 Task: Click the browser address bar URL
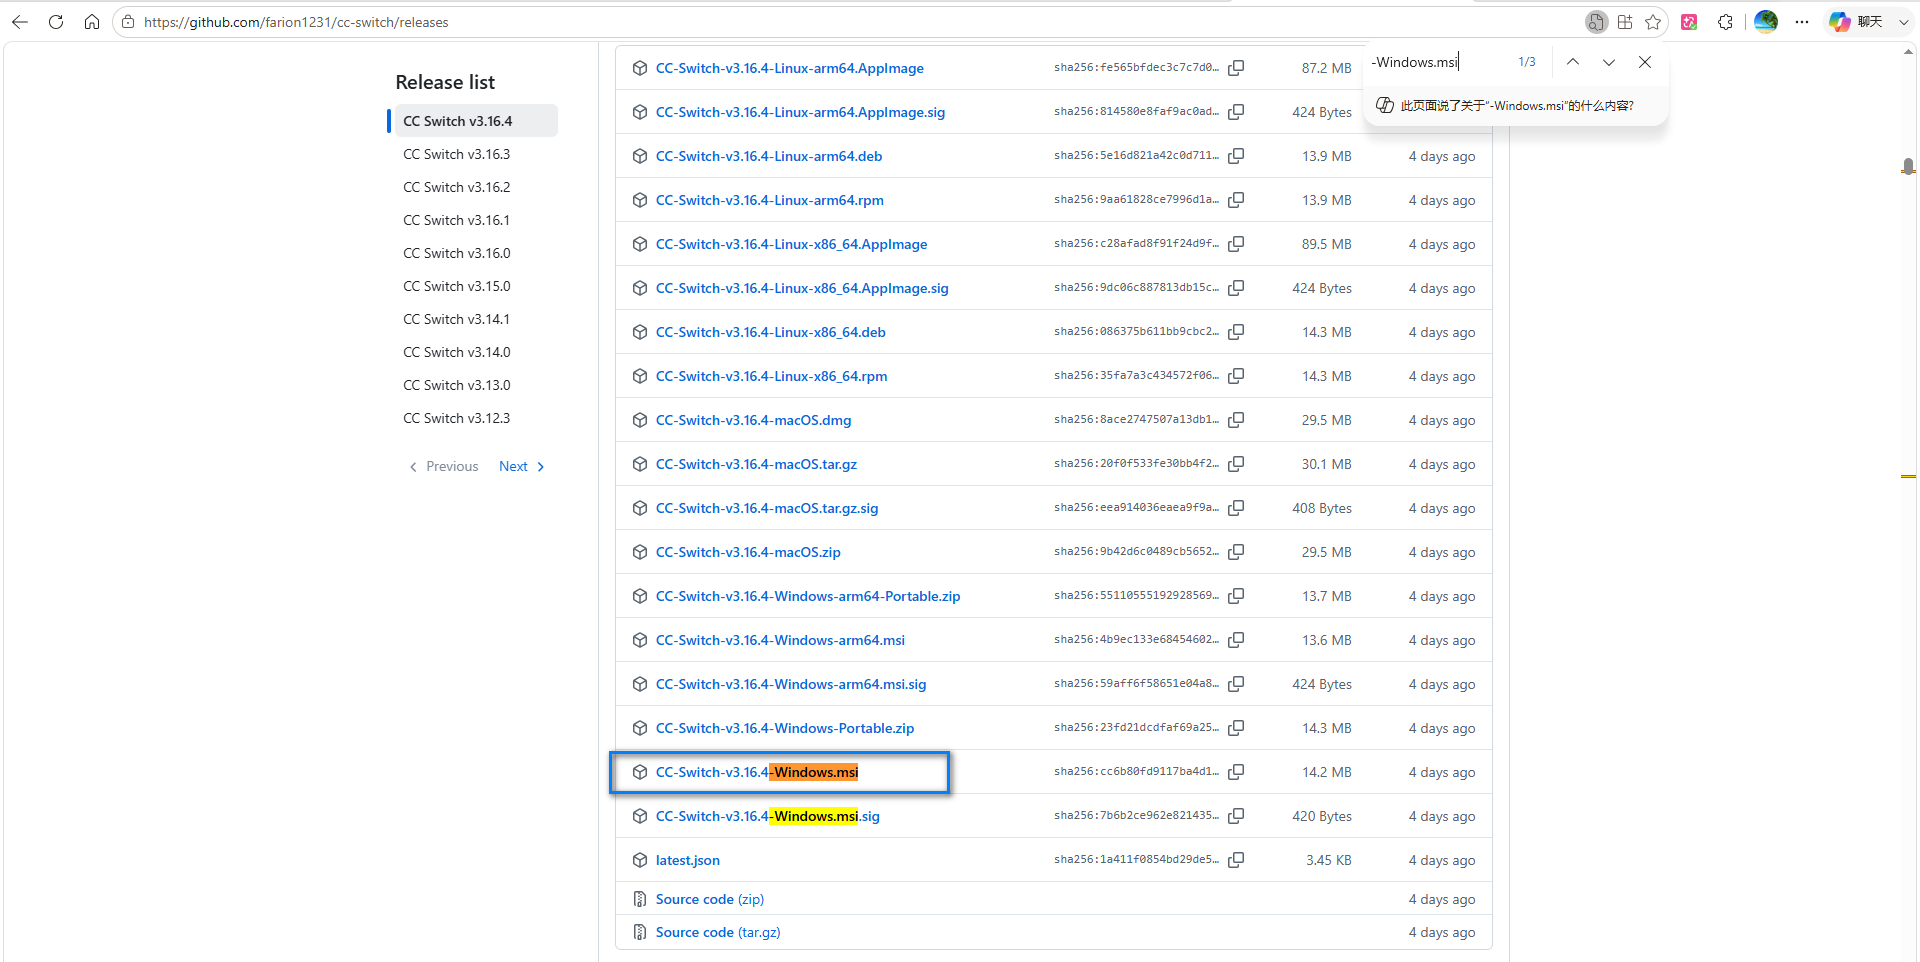296,22
